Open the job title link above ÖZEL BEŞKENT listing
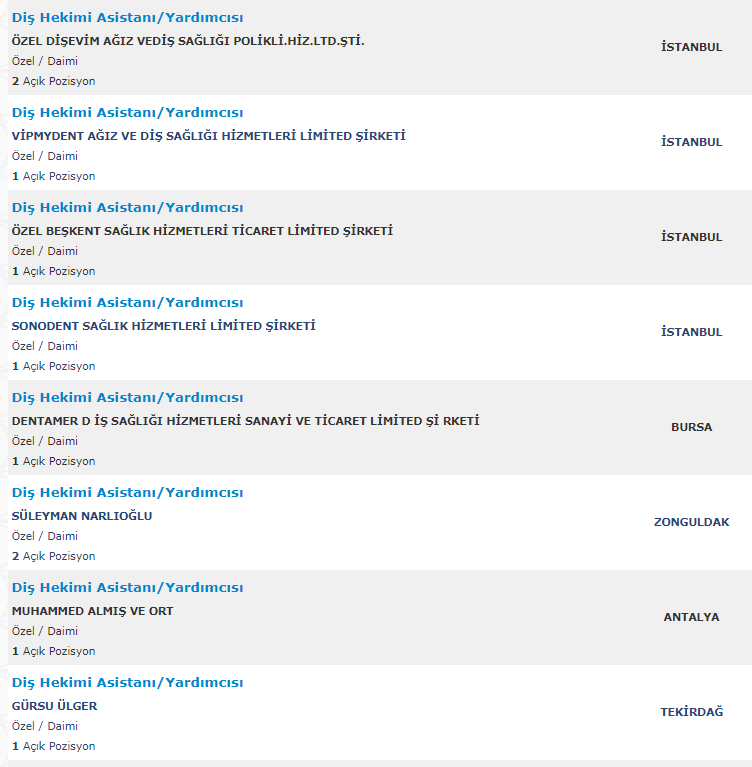Image resolution: width=752 pixels, height=767 pixels. tap(127, 208)
